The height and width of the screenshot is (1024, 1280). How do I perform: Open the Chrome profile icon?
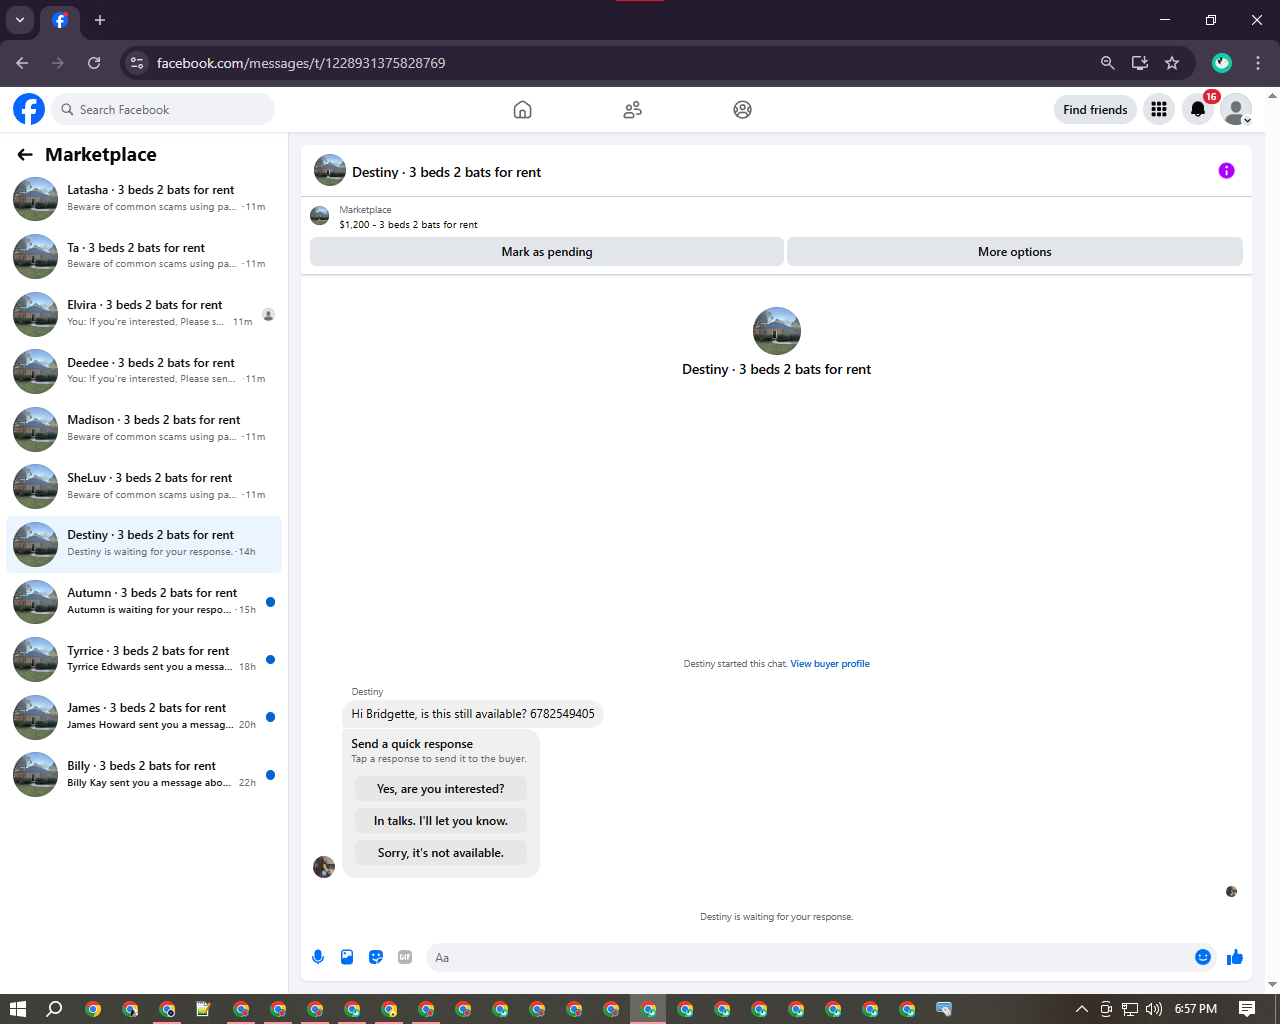click(1222, 63)
